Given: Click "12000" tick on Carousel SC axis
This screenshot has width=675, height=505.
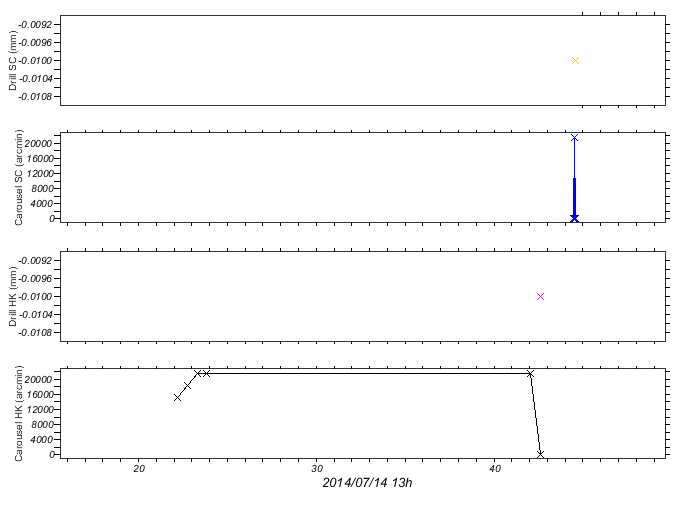Looking at the screenshot, I should (39, 173).
